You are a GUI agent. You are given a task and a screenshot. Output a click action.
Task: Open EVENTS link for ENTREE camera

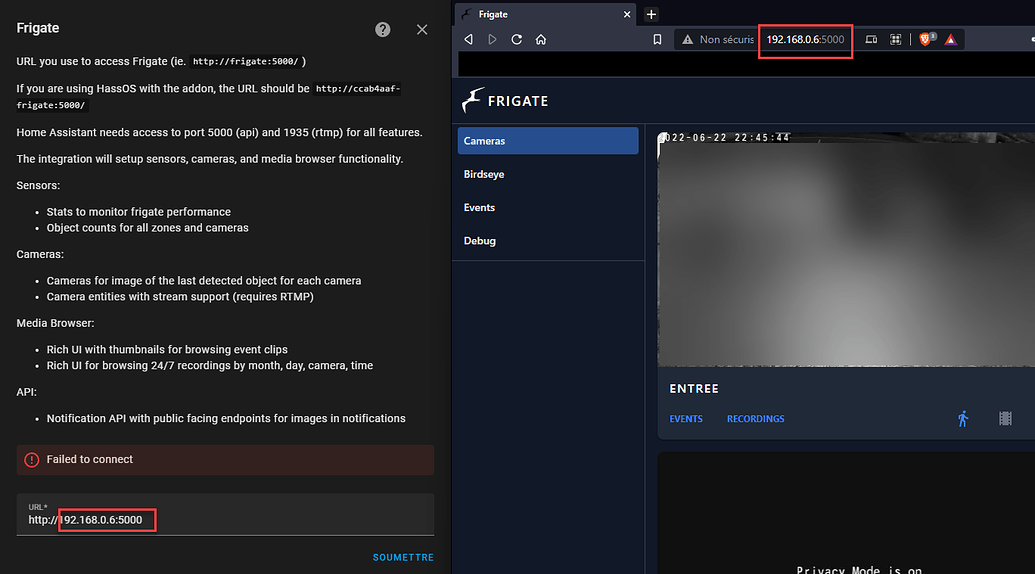pyautogui.click(x=686, y=419)
